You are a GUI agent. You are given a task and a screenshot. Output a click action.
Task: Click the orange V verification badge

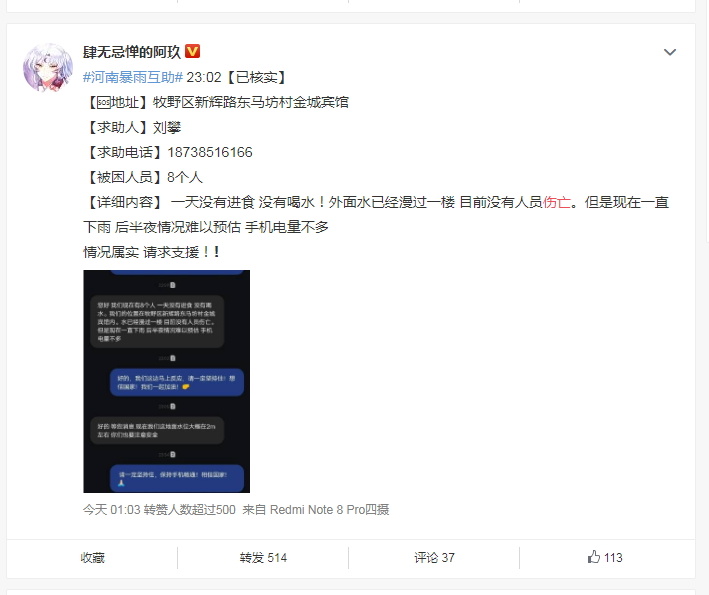[x=193, y=51]
